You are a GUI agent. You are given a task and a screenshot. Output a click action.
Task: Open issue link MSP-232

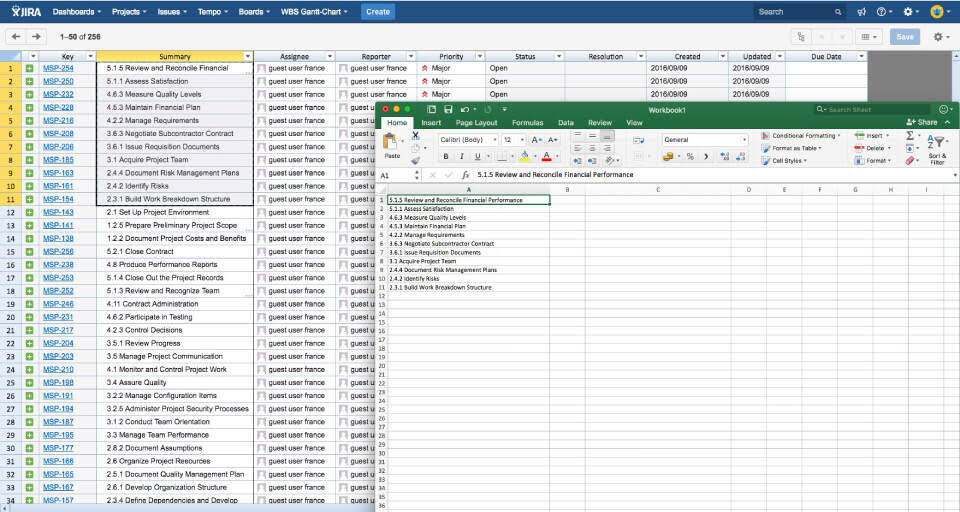click(58, 94)
